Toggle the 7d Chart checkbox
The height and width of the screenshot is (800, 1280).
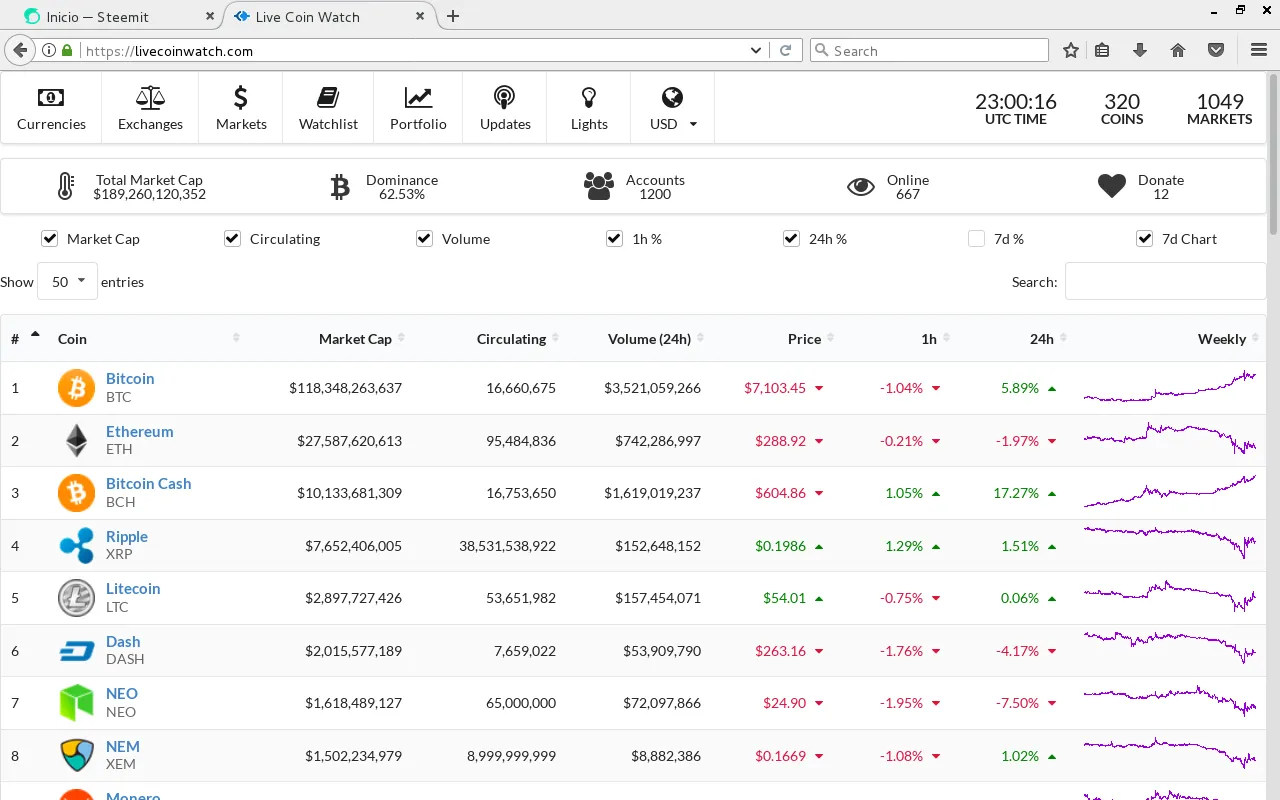[x=1145, y=238]
